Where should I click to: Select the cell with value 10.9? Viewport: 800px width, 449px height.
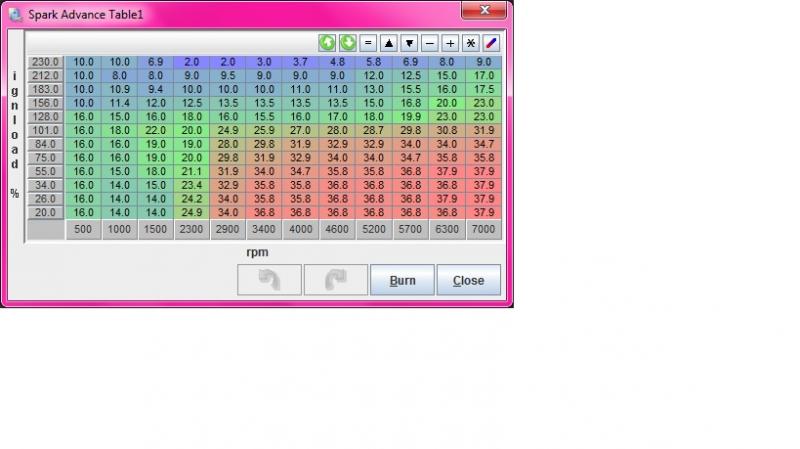coord(119,89)
